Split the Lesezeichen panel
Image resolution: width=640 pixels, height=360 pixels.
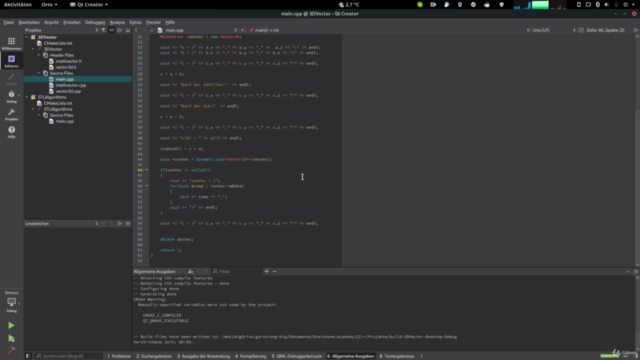[120, 224]
